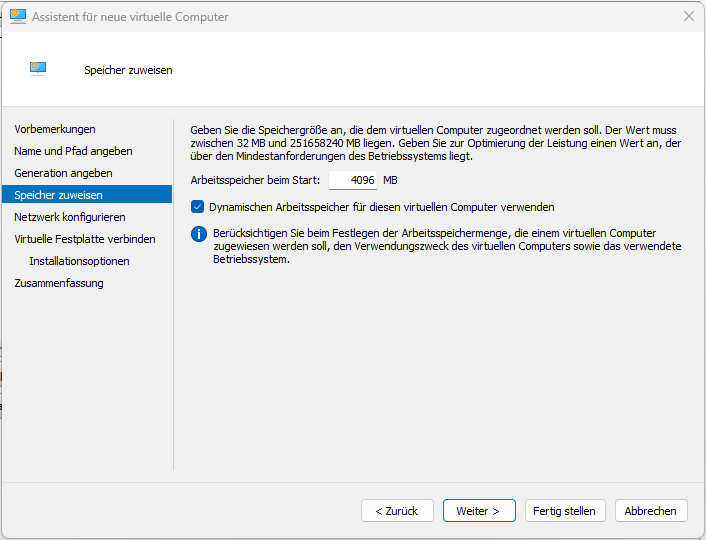Click the virtual computer icon in the header
706x540 pixels.
pyautogui.click(x=38, y=69)
